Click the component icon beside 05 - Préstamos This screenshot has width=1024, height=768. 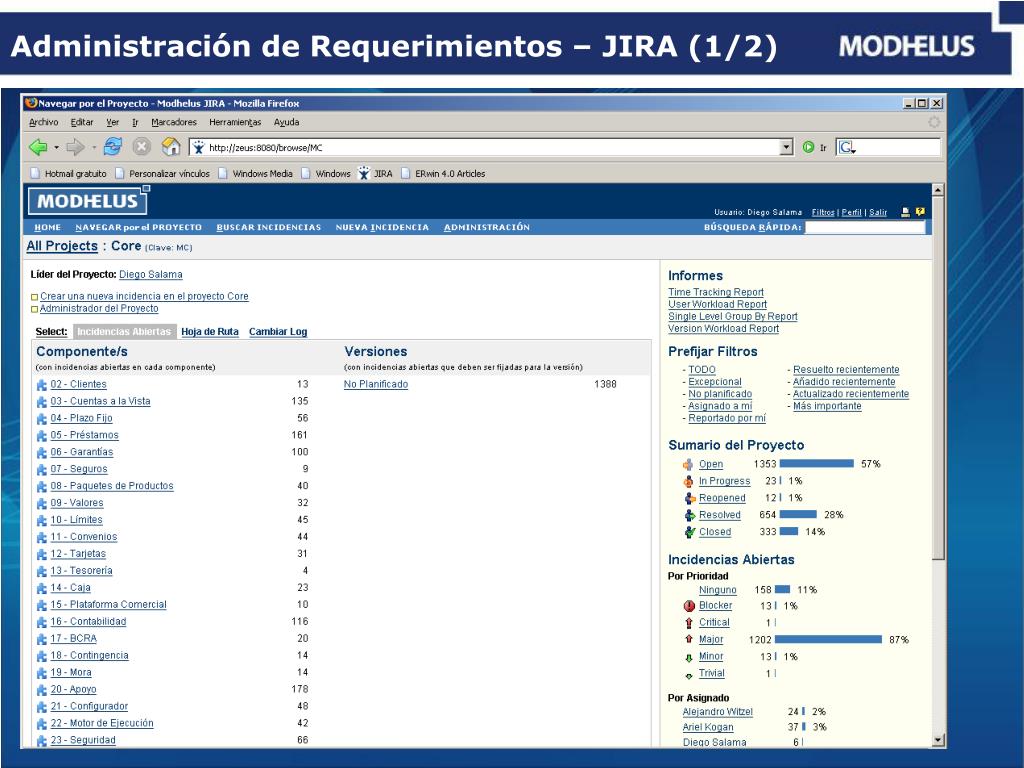[x=42, y=436]
